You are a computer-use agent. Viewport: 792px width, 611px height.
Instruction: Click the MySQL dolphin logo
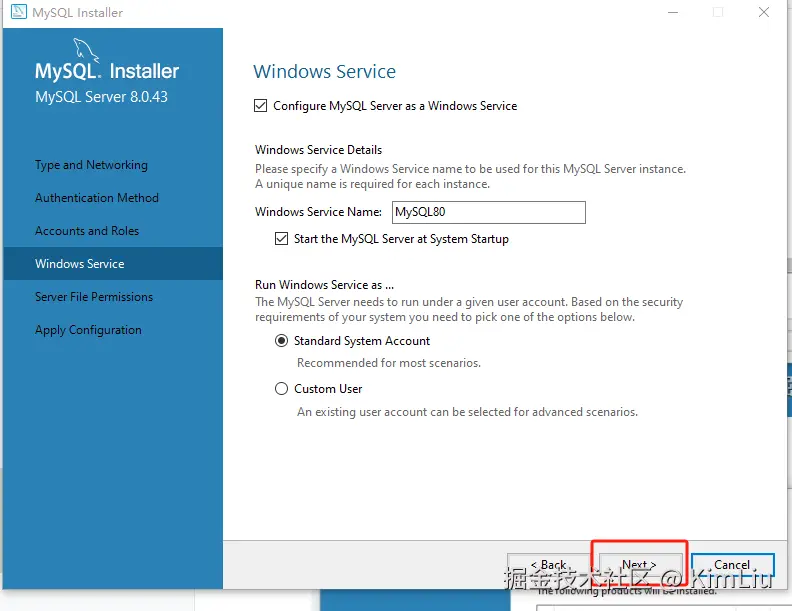[x=86, y=50]
